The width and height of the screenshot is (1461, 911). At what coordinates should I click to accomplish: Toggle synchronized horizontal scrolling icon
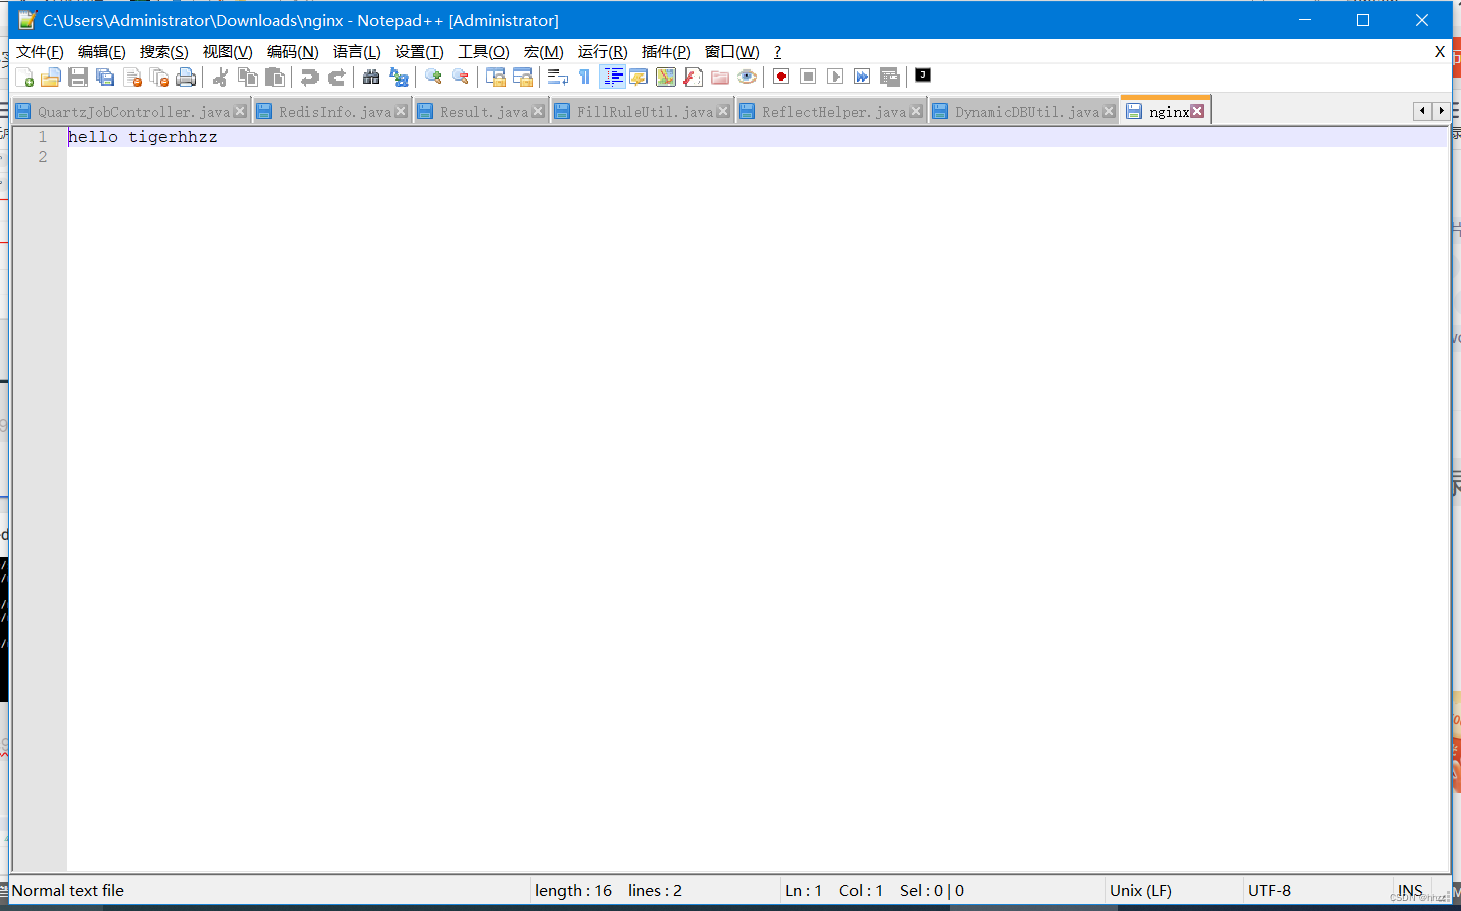pos(523,77)
